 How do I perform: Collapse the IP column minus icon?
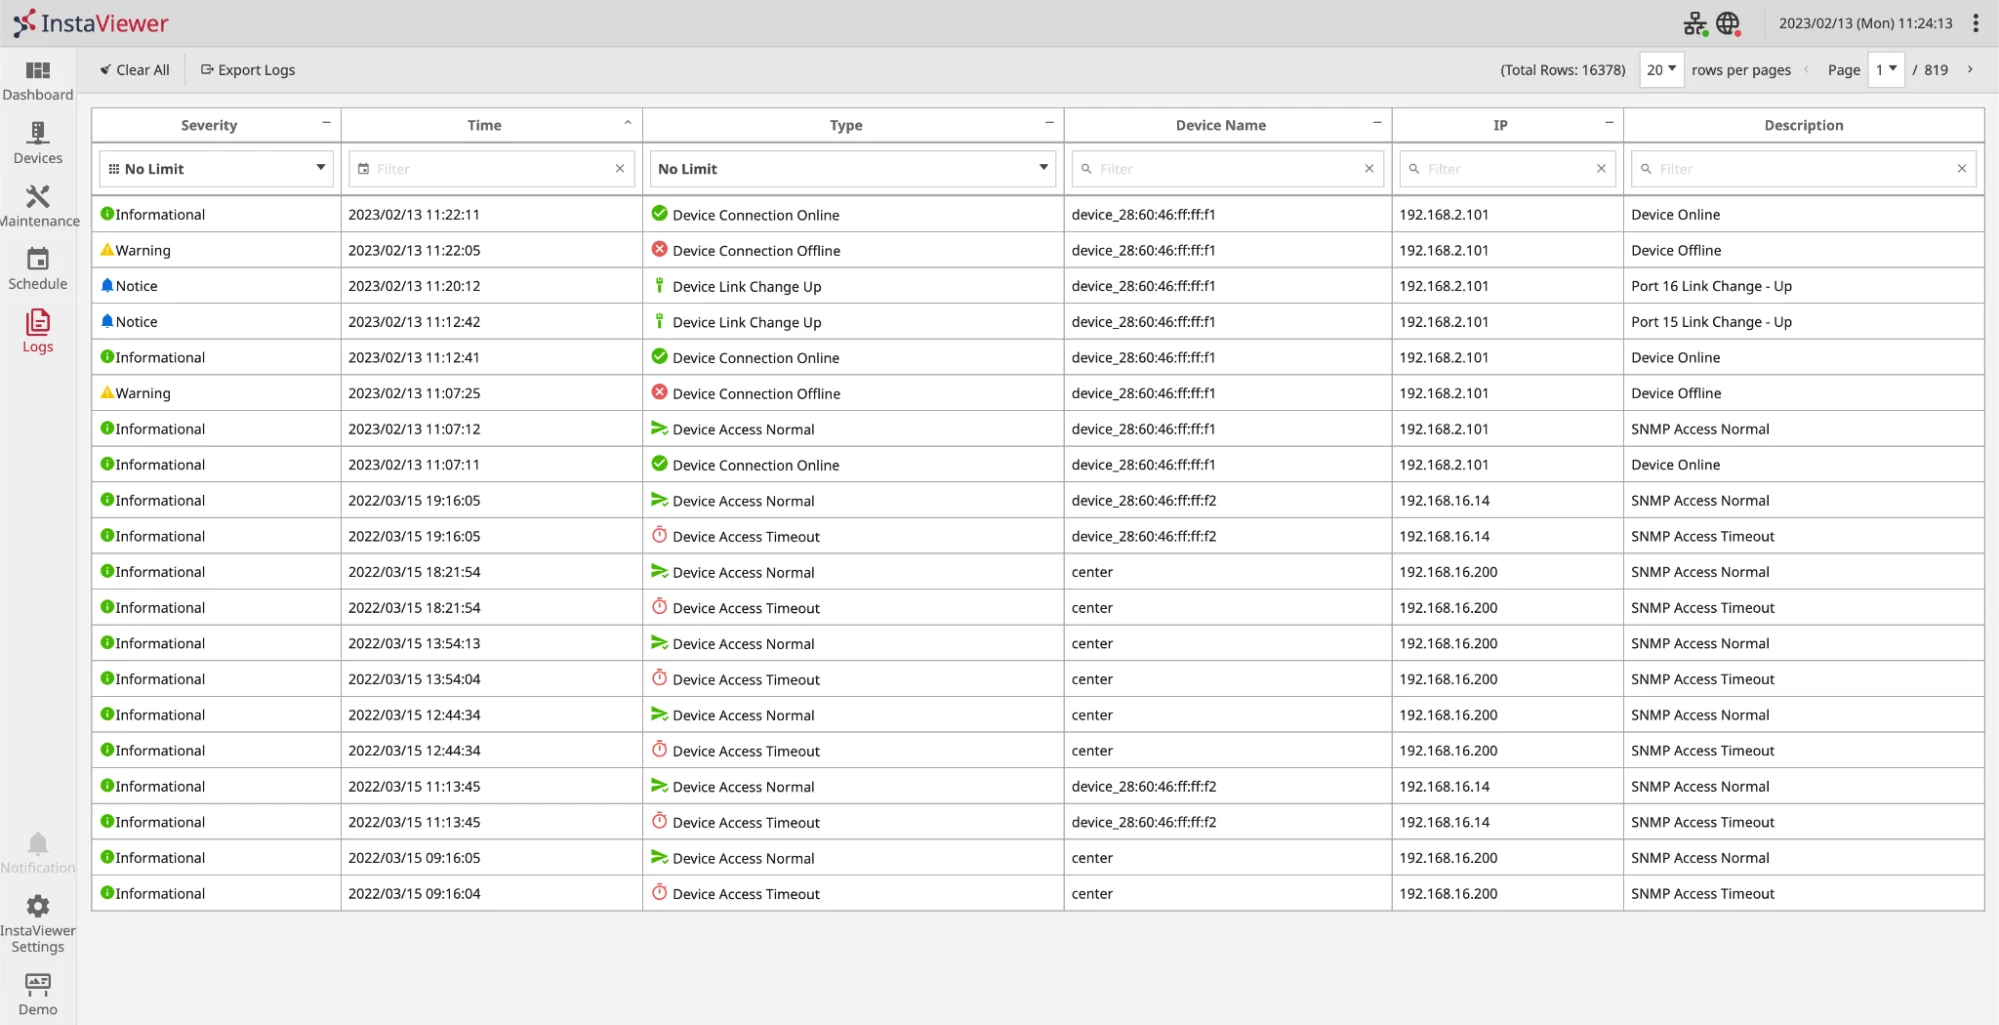pos(1609,123)
